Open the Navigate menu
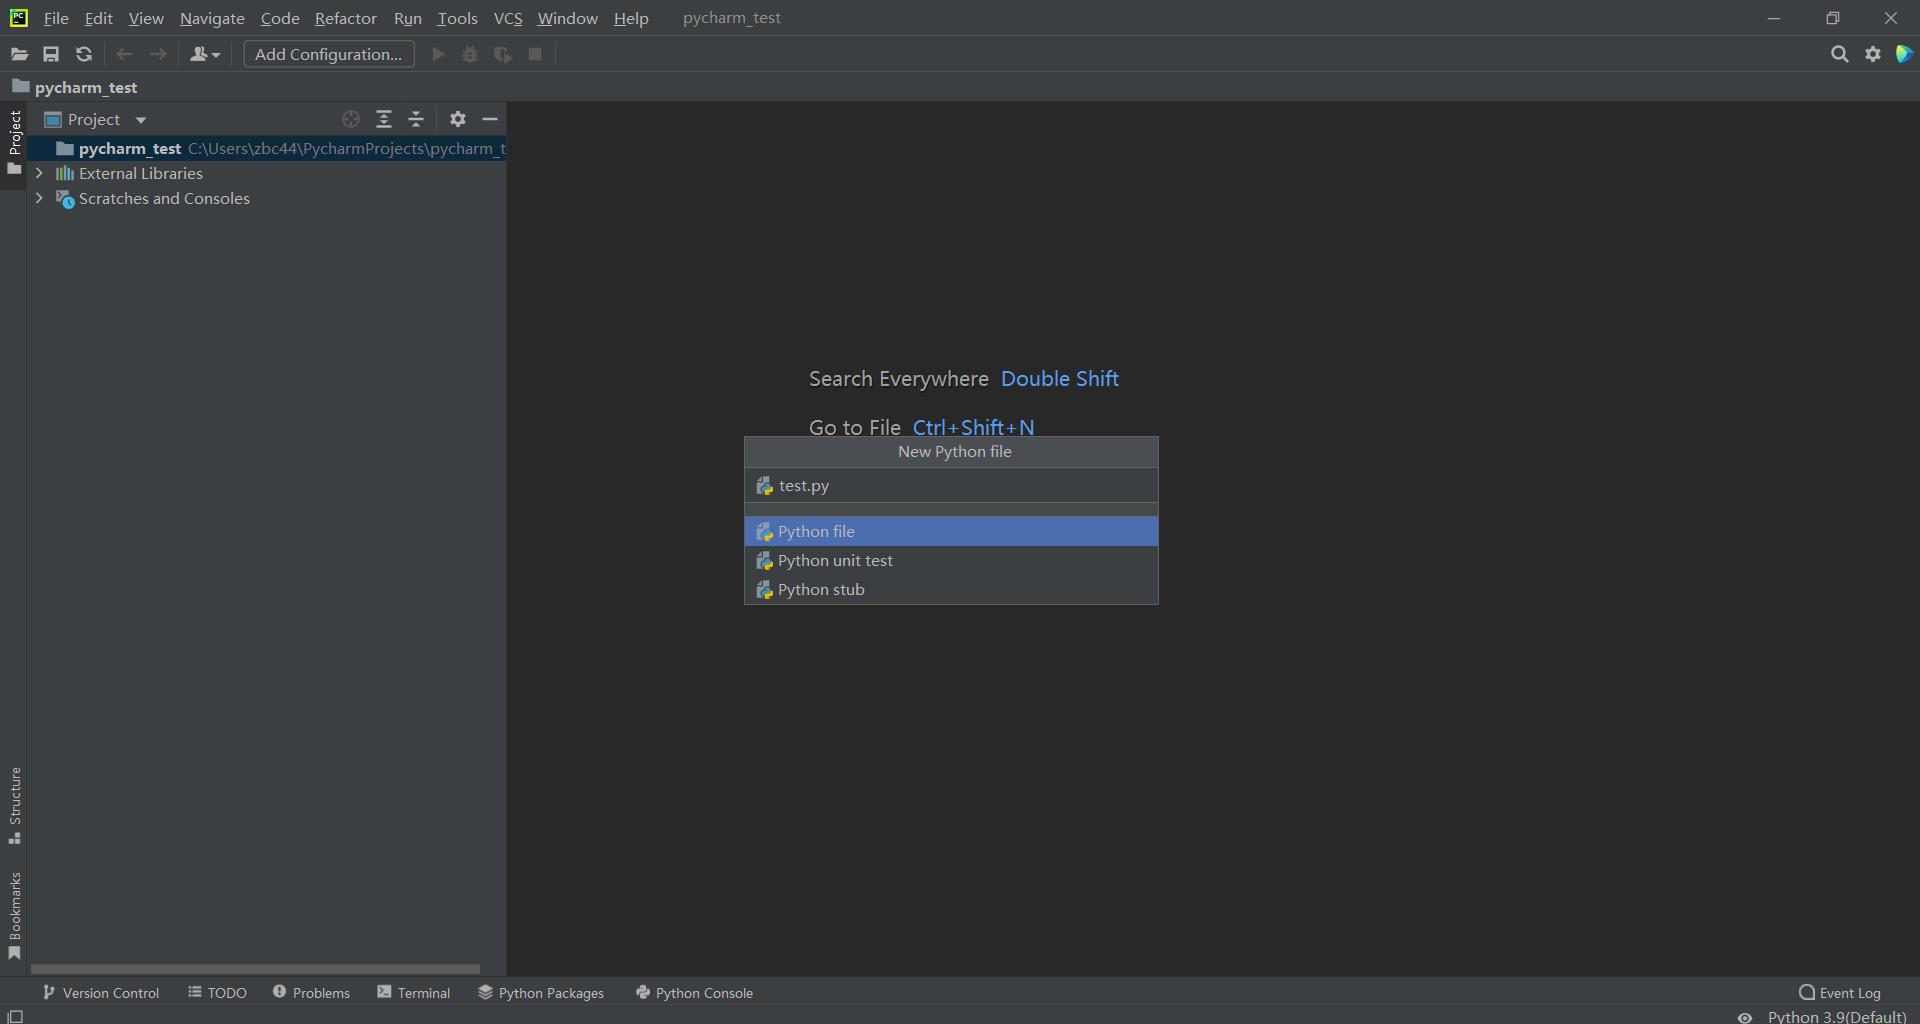 coord(212,18)
